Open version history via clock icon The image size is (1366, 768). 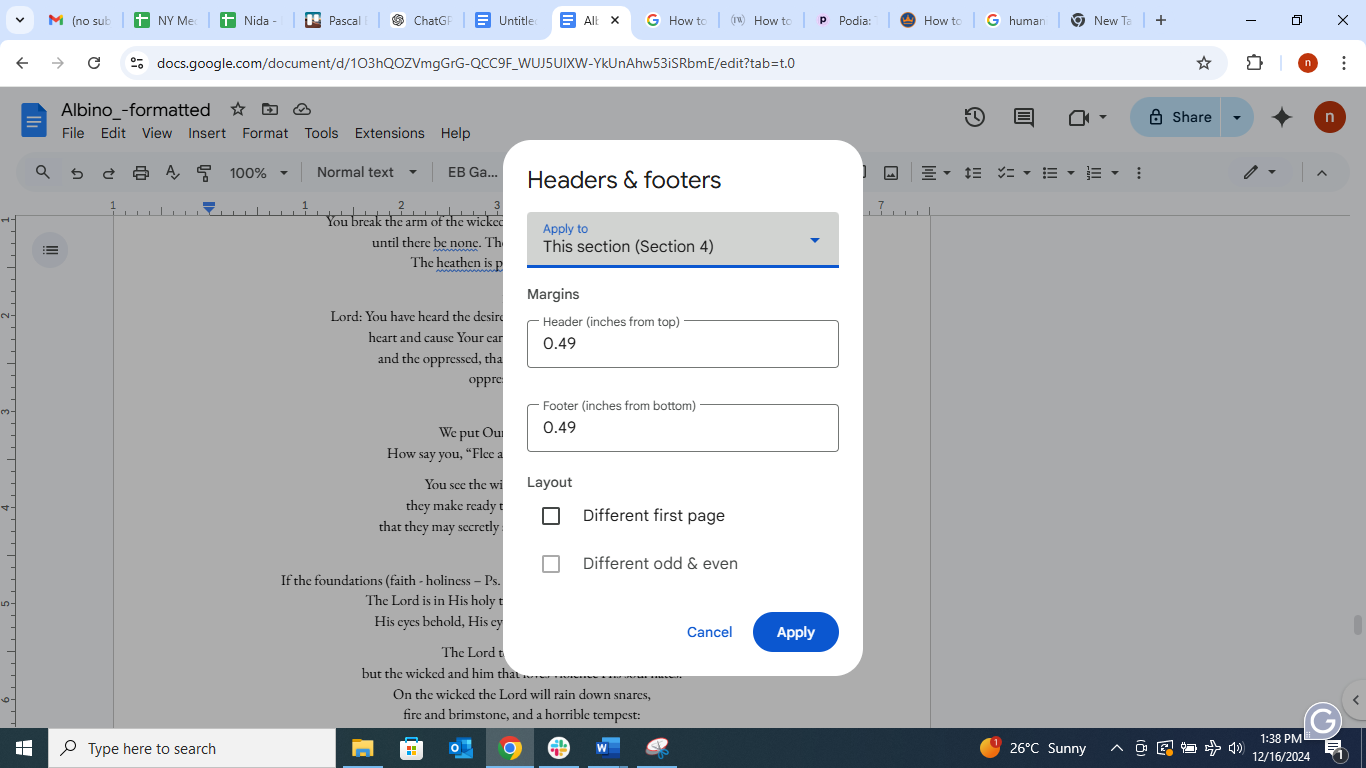(x=974, y=117)
